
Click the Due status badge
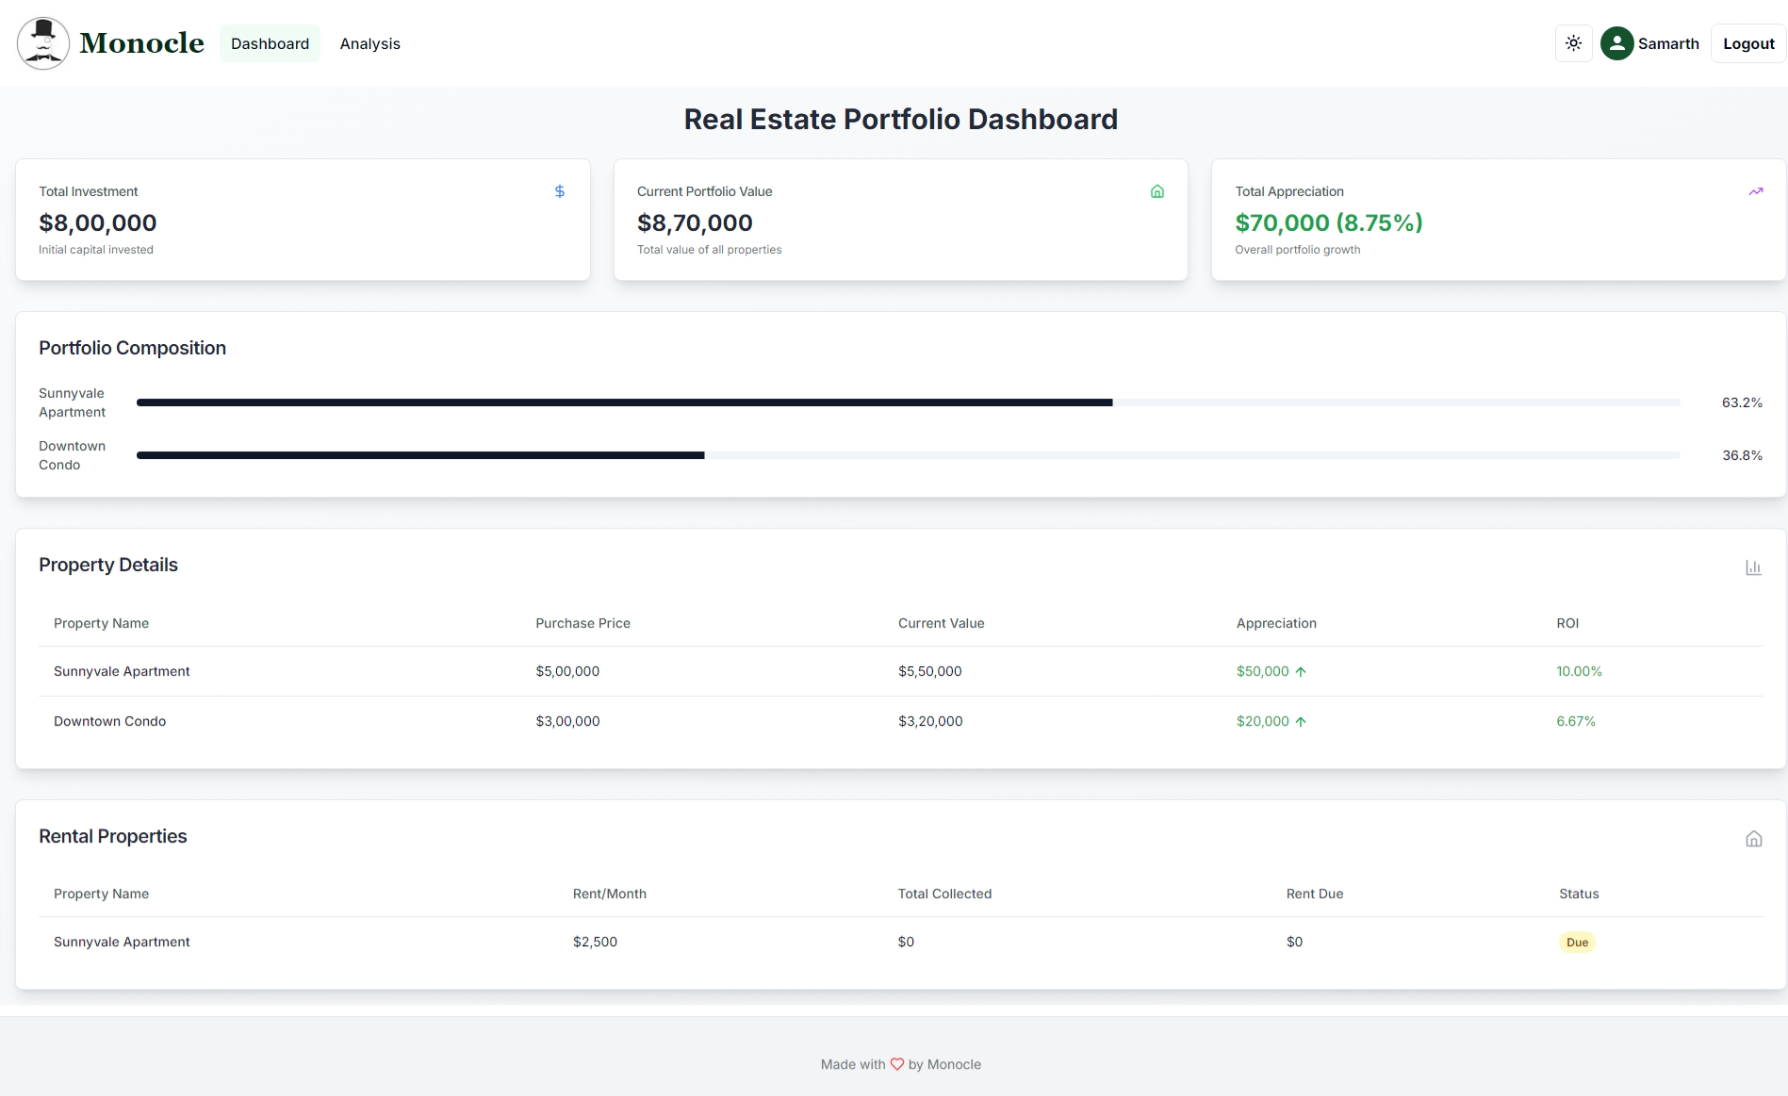(1577, 942)
